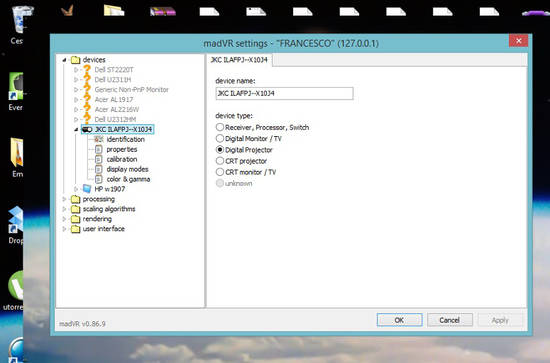Screen dimensions: 550x363
Task: Expand the rendering folder
Action: coord(65,219)
